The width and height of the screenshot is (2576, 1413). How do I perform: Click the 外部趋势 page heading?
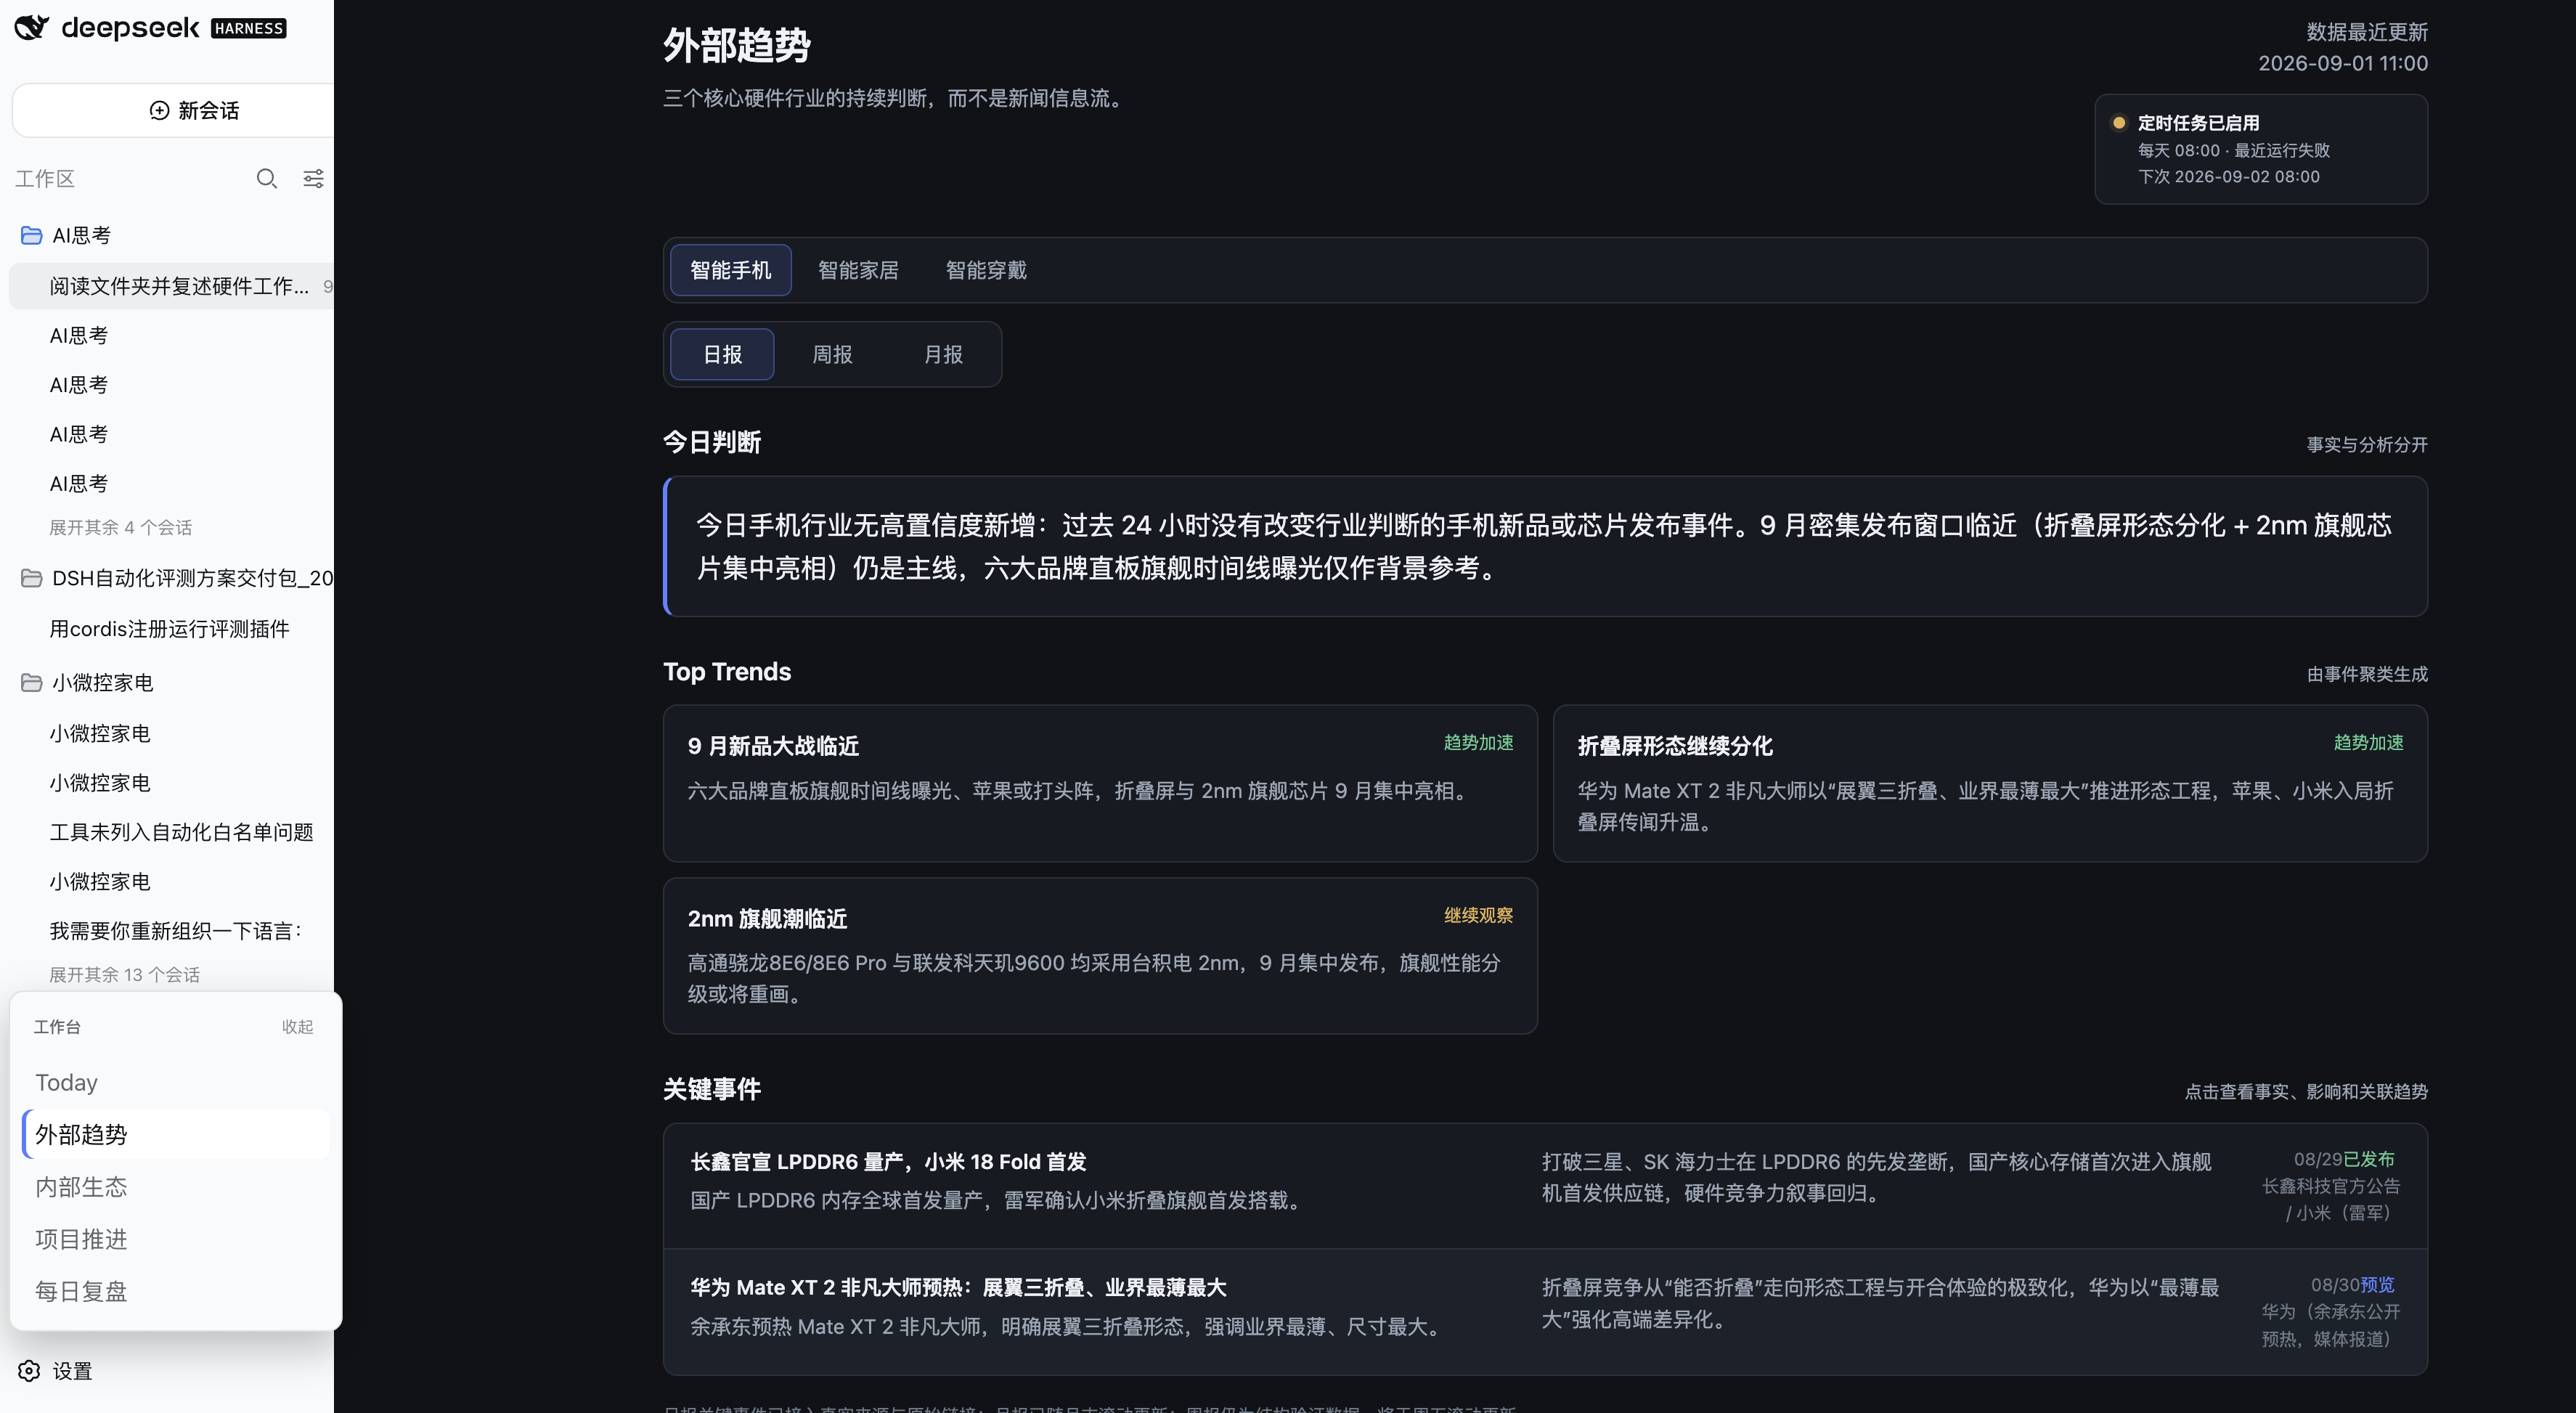coord(737,45)
